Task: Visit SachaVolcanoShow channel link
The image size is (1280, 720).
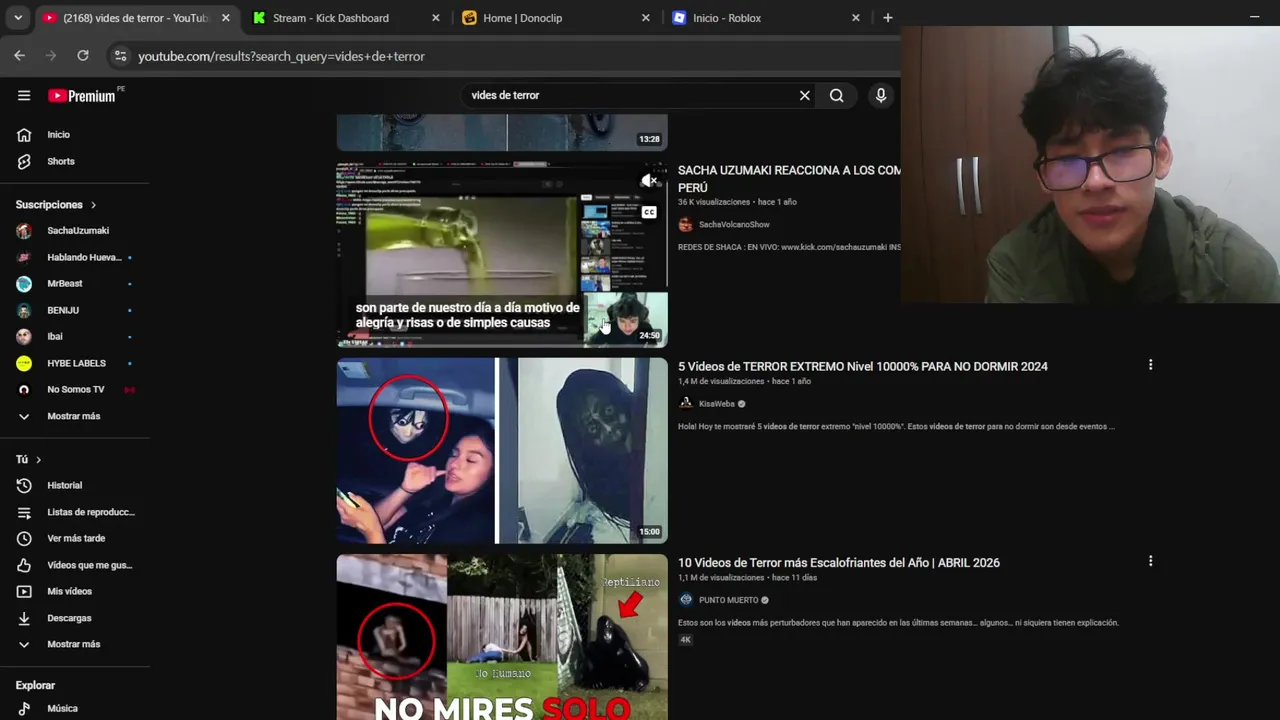Action: click(734, 225)
